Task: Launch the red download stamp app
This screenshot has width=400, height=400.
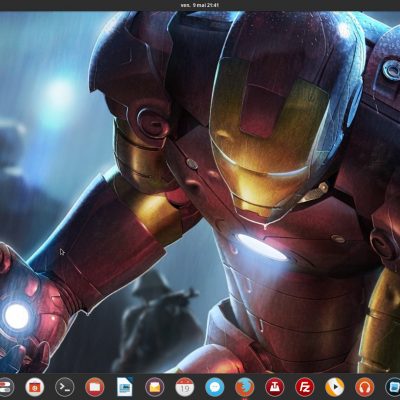Action: 275,387
